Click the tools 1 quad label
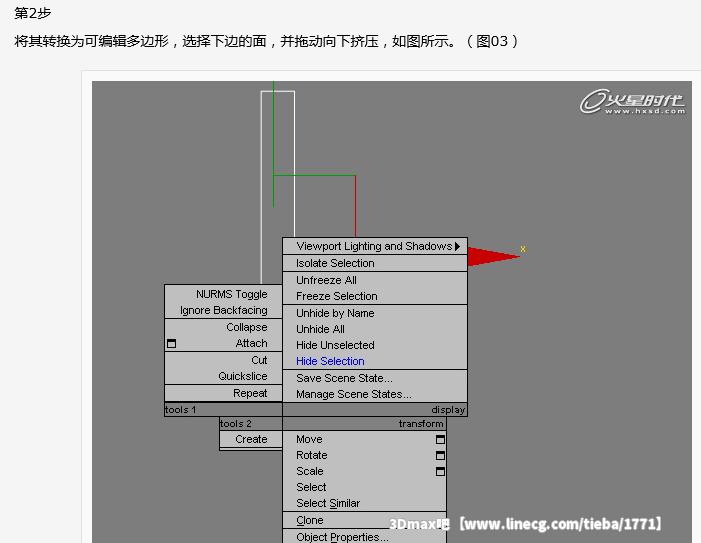The height and width of the screenshot is (543, 701). pos(180,410)
